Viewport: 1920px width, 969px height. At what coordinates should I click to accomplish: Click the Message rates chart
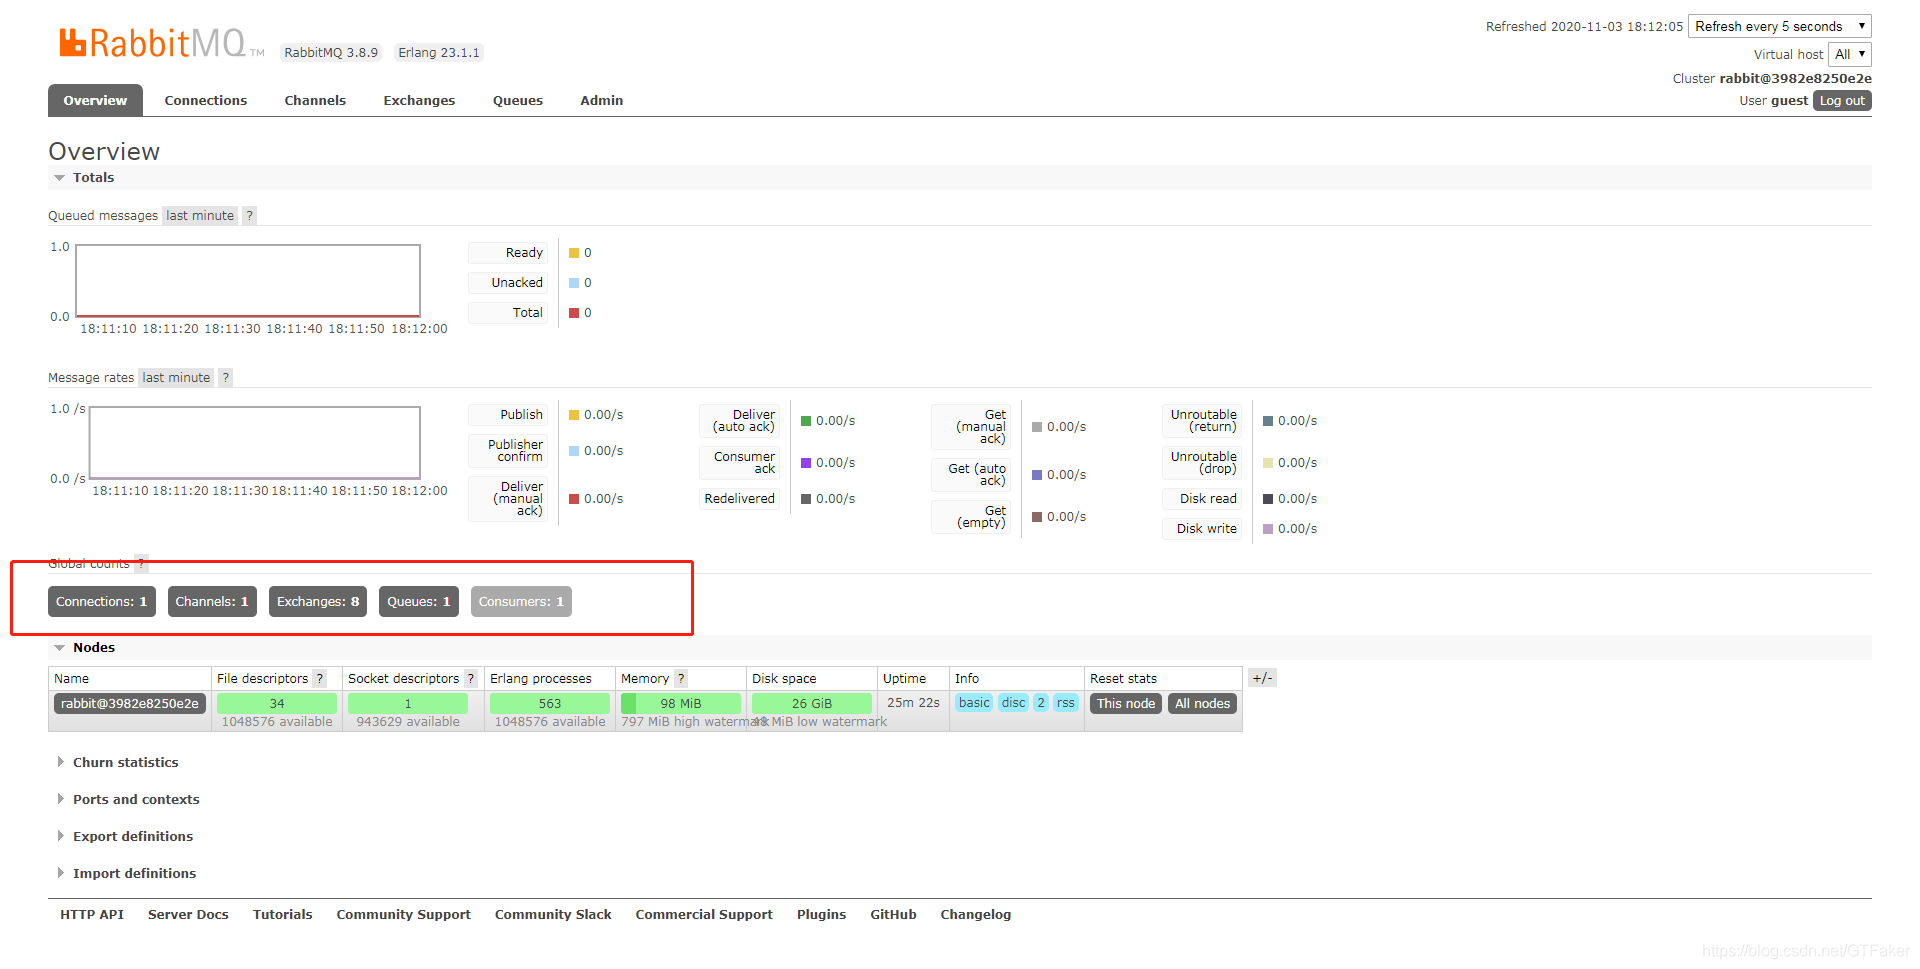(255, 443)
